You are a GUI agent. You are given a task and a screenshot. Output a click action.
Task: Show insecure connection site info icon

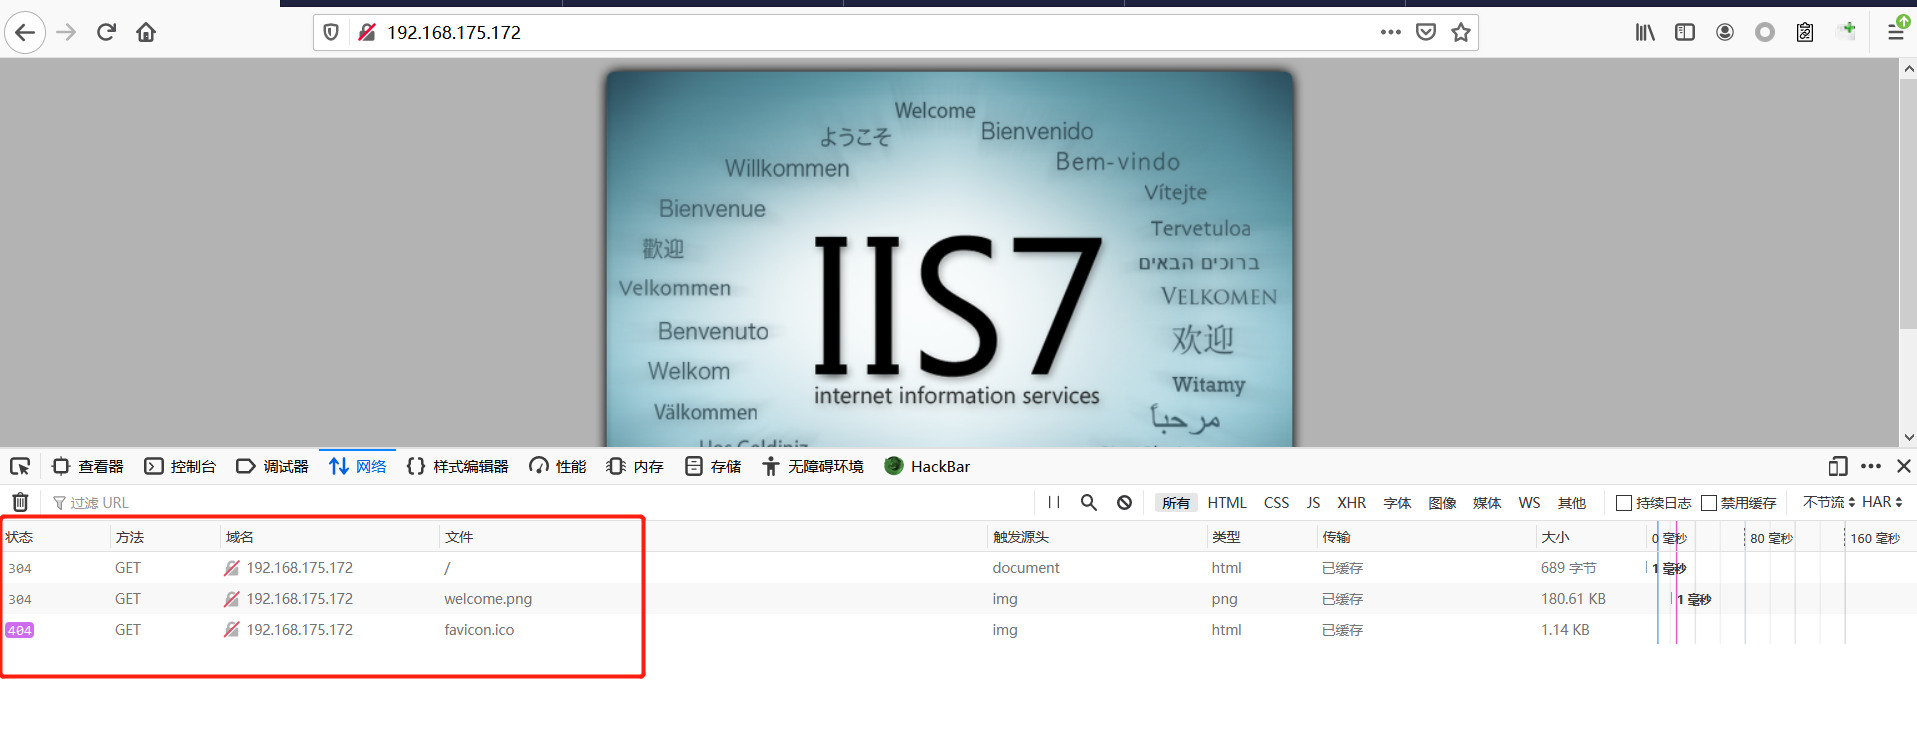pos(367,32)
